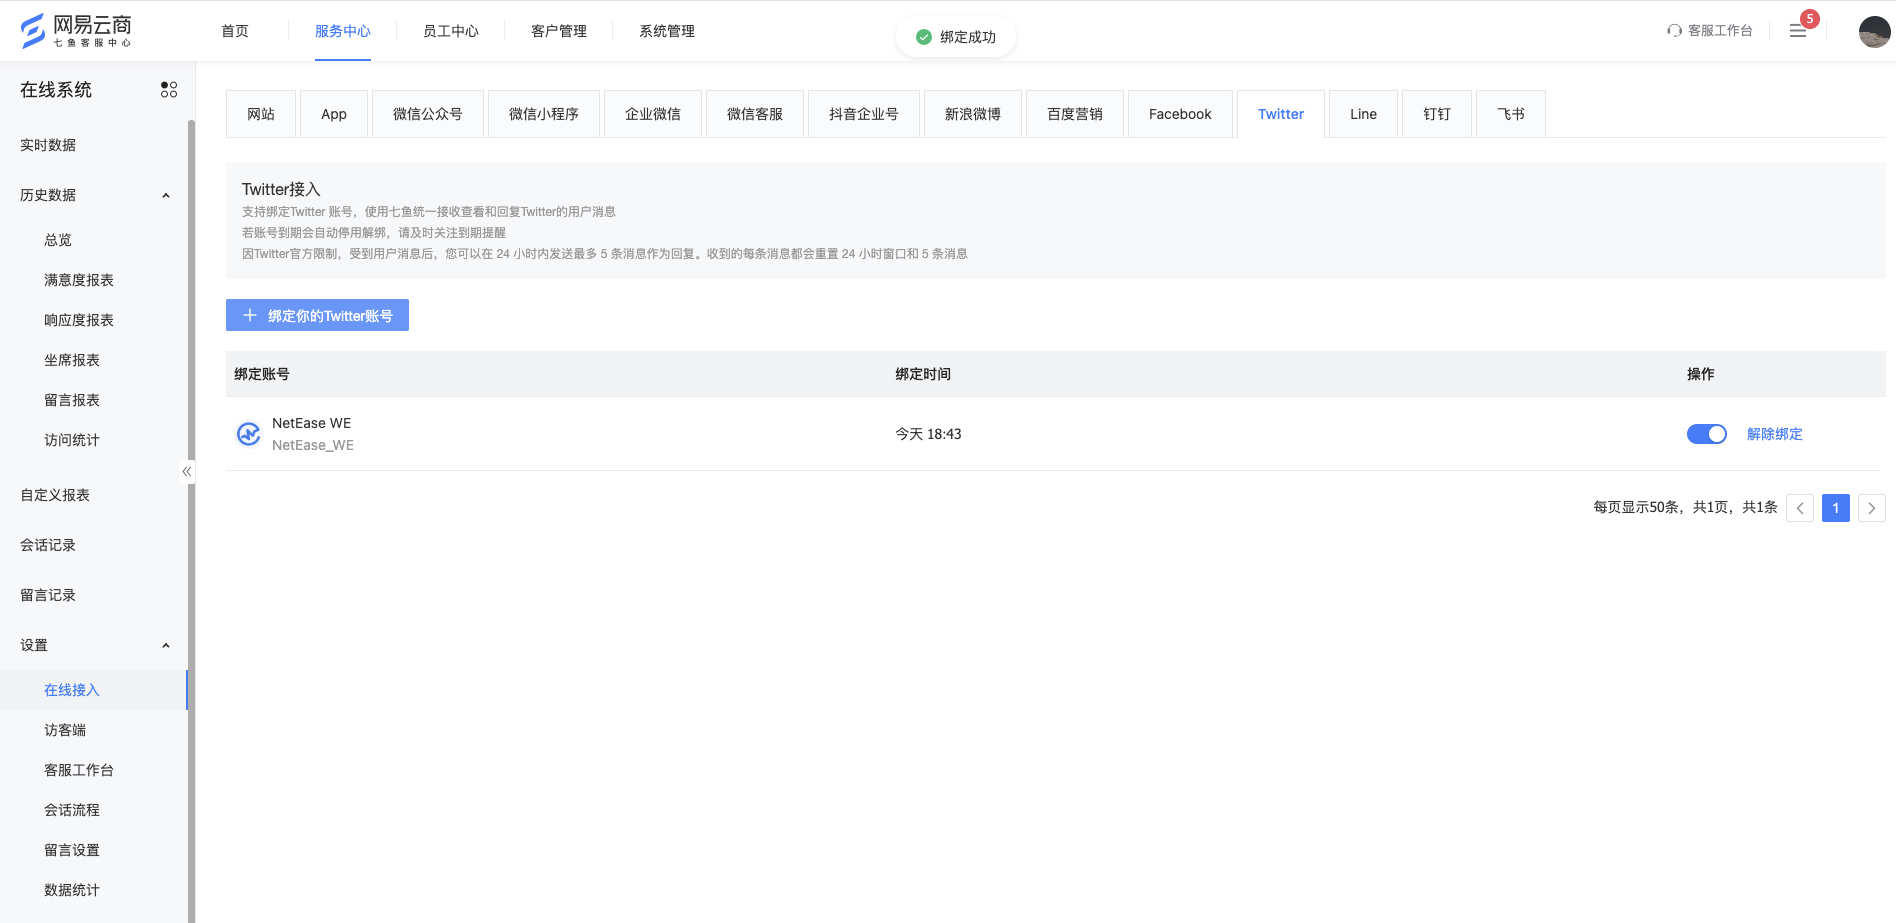Image resolution: width=1896 pixels, height=923 pixels.
Task: Click the NetEase WE account avatar icon
Action: pos(248,434)
